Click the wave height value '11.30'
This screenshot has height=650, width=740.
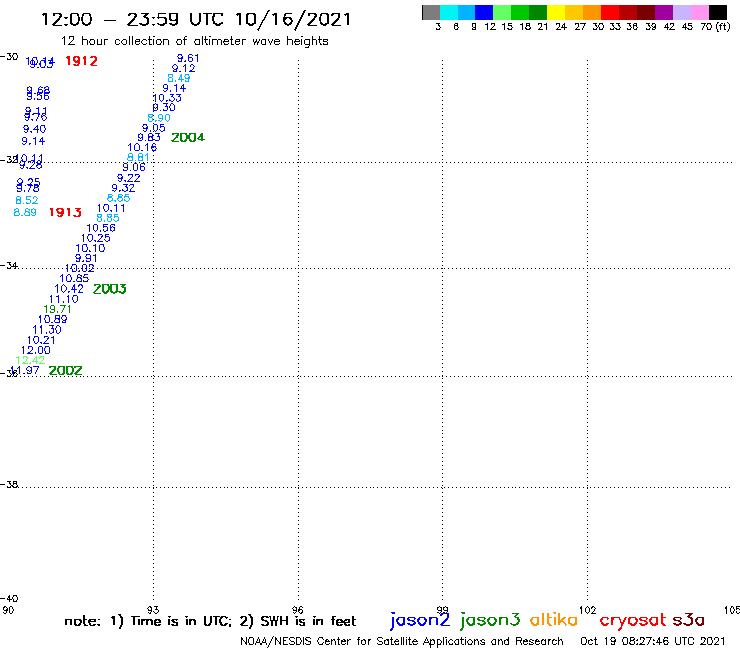[x=47, y=329]
